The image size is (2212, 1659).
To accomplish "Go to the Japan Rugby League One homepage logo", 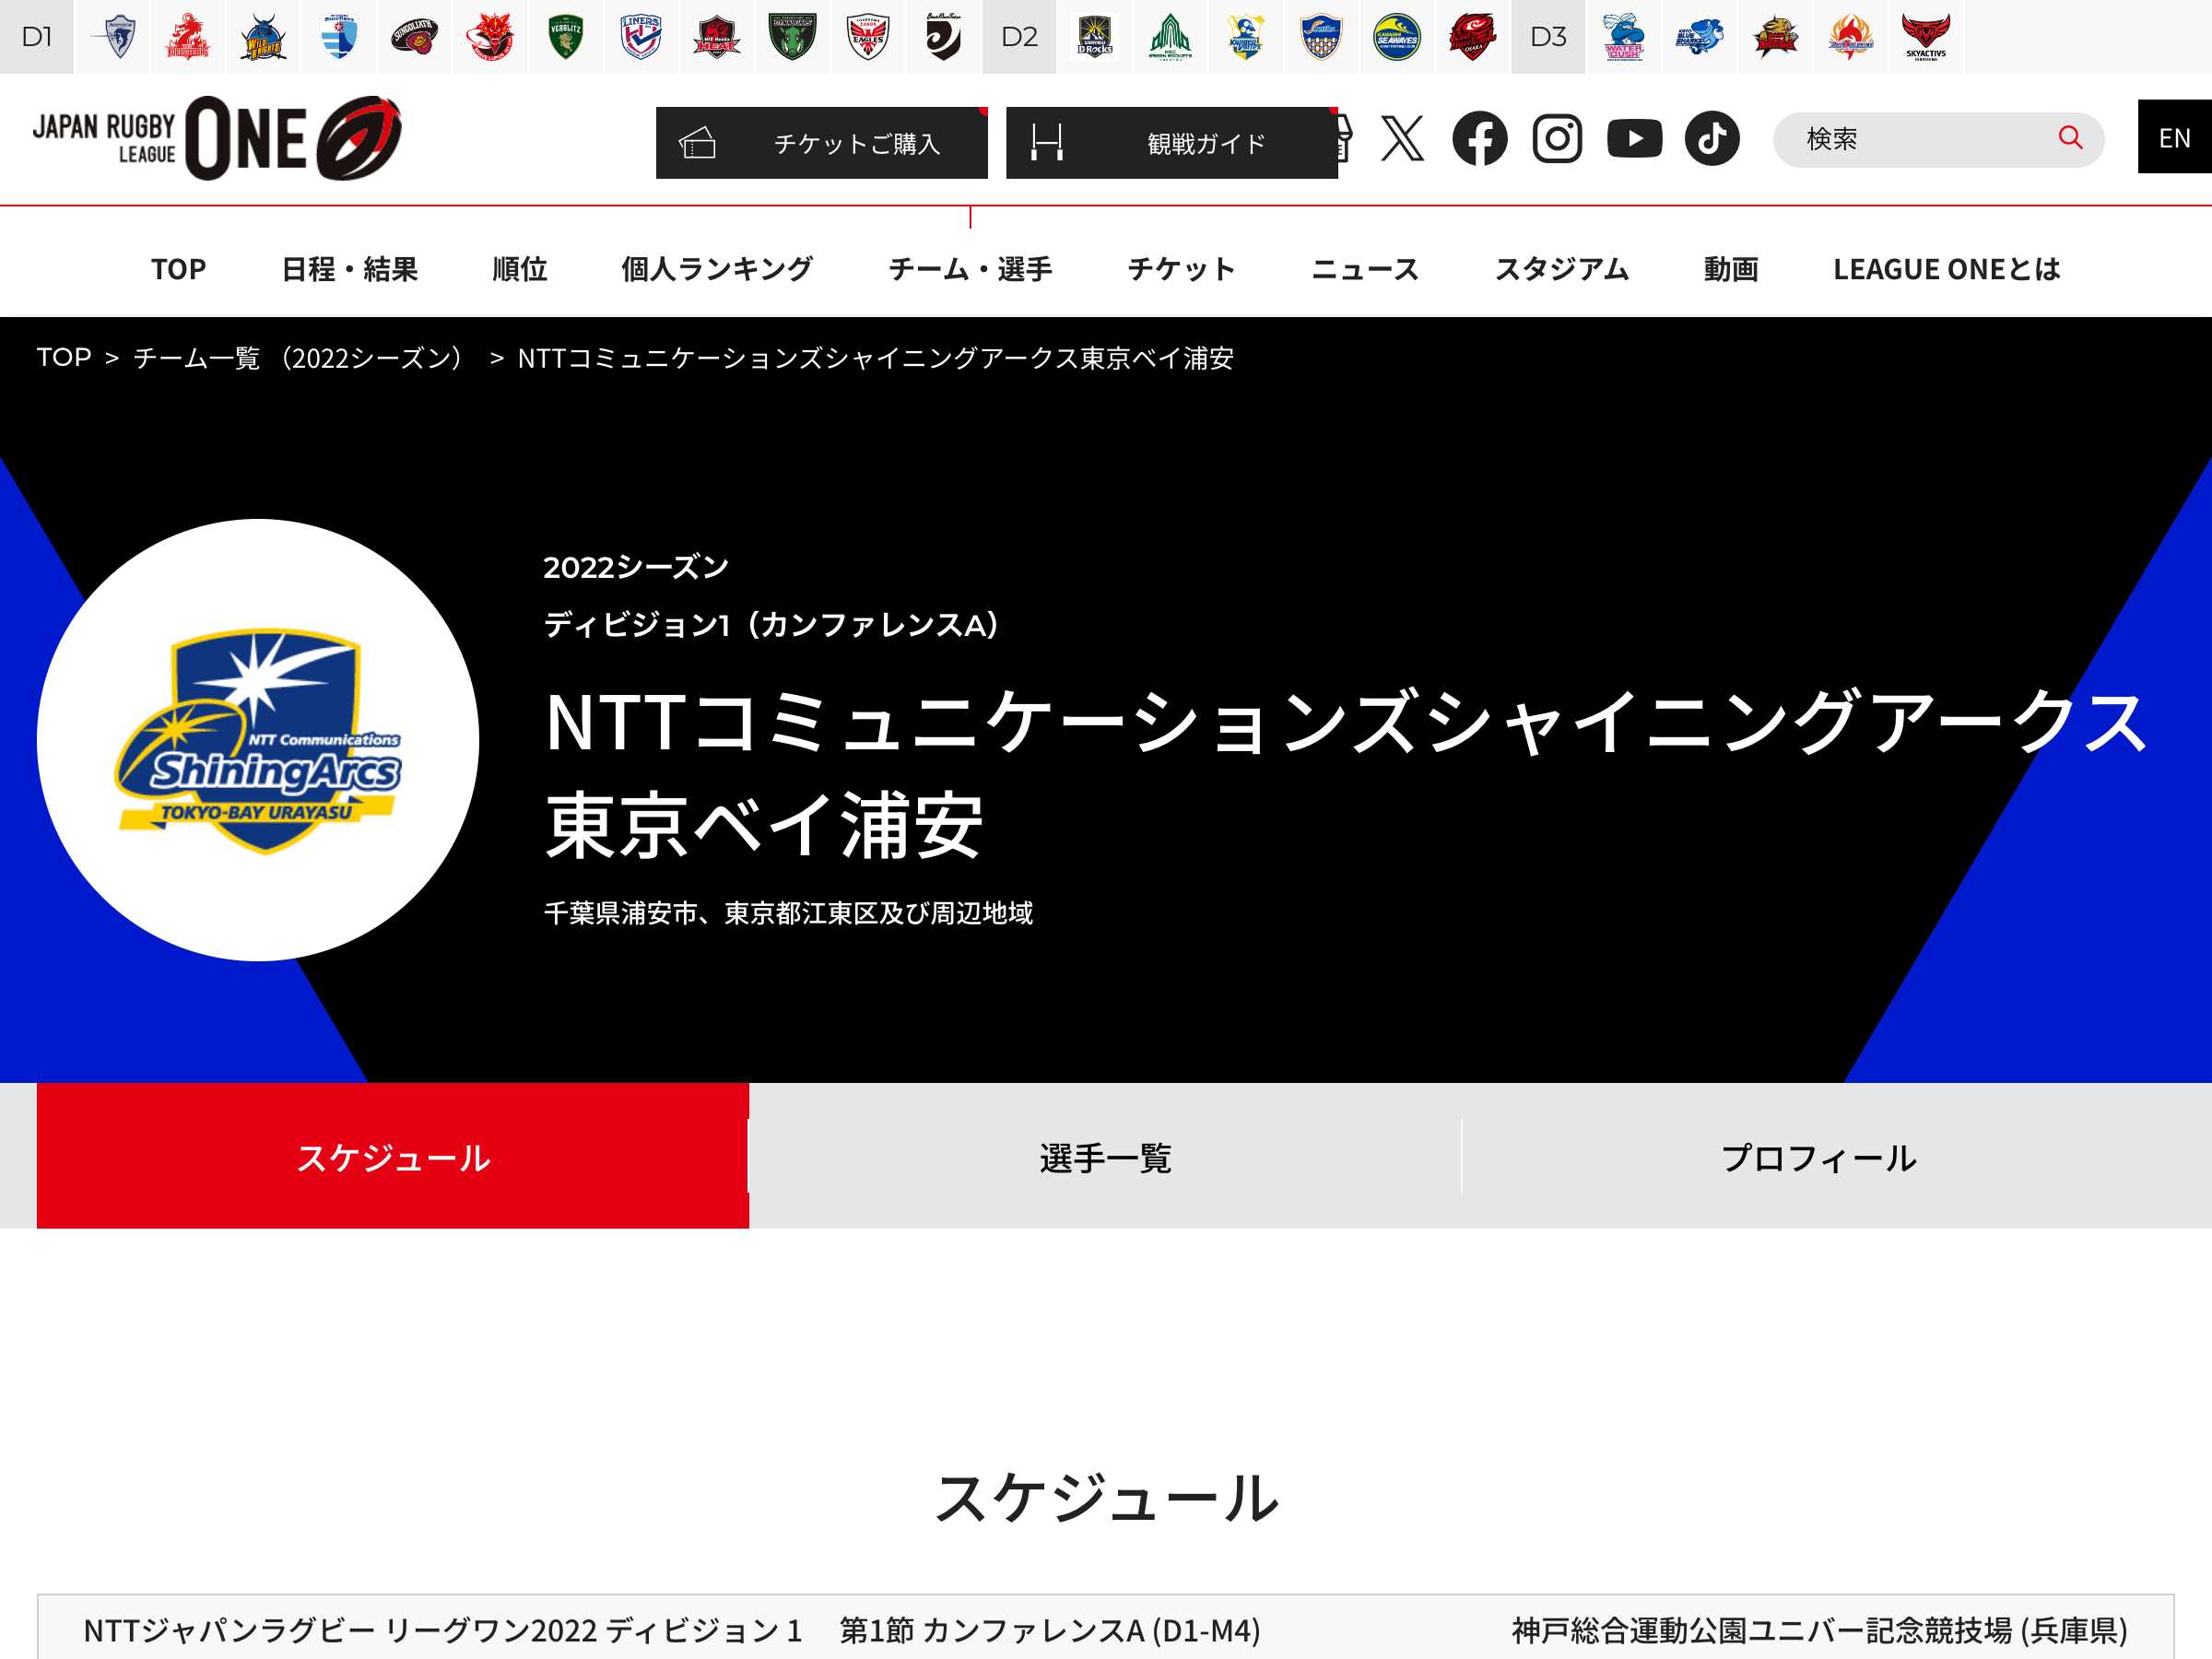I will pyautogui.click(x=217, y=138).
